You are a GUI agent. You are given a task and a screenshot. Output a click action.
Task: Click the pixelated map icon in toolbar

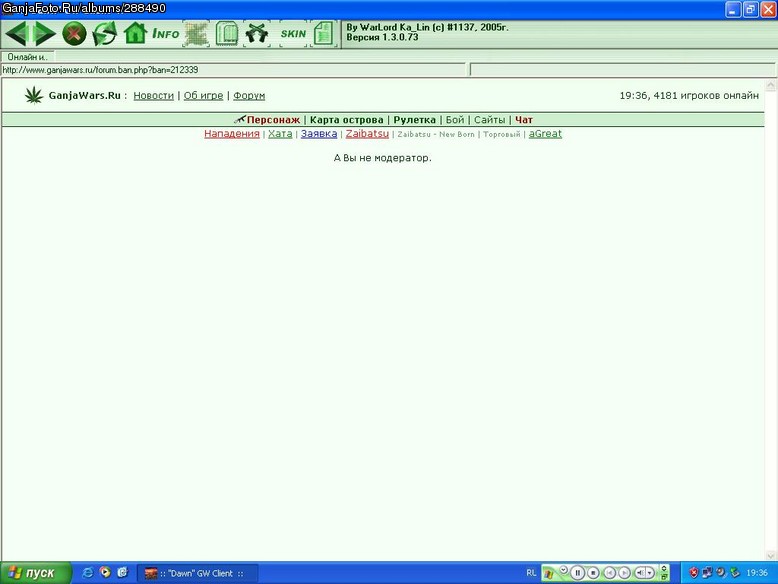click(x=196, y=34)
